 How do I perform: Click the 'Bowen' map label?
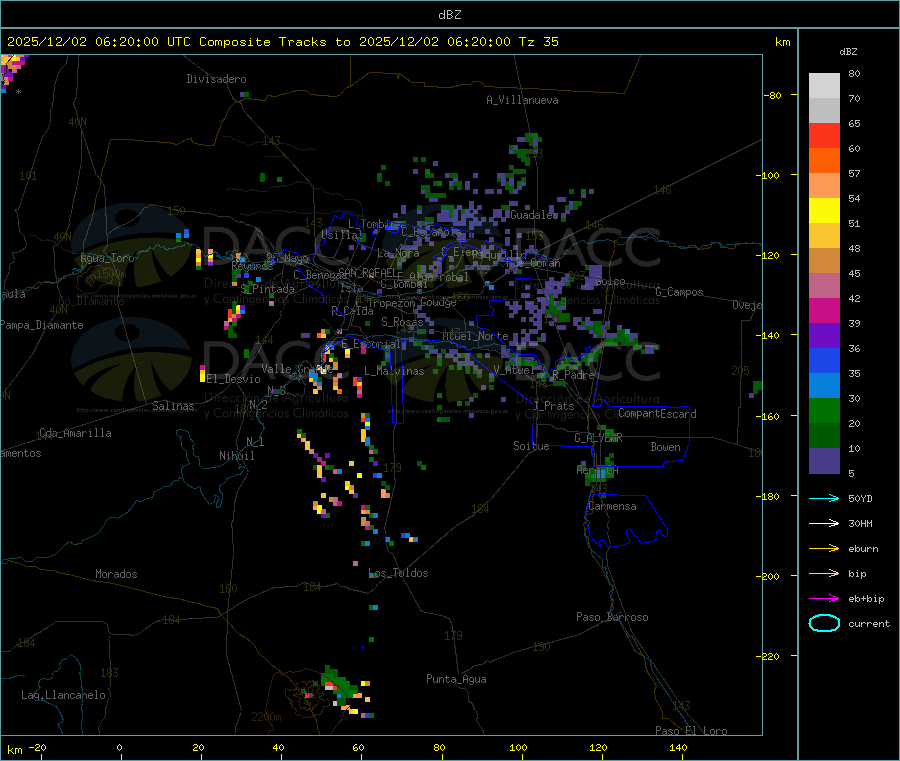click(x=665, y=447)
